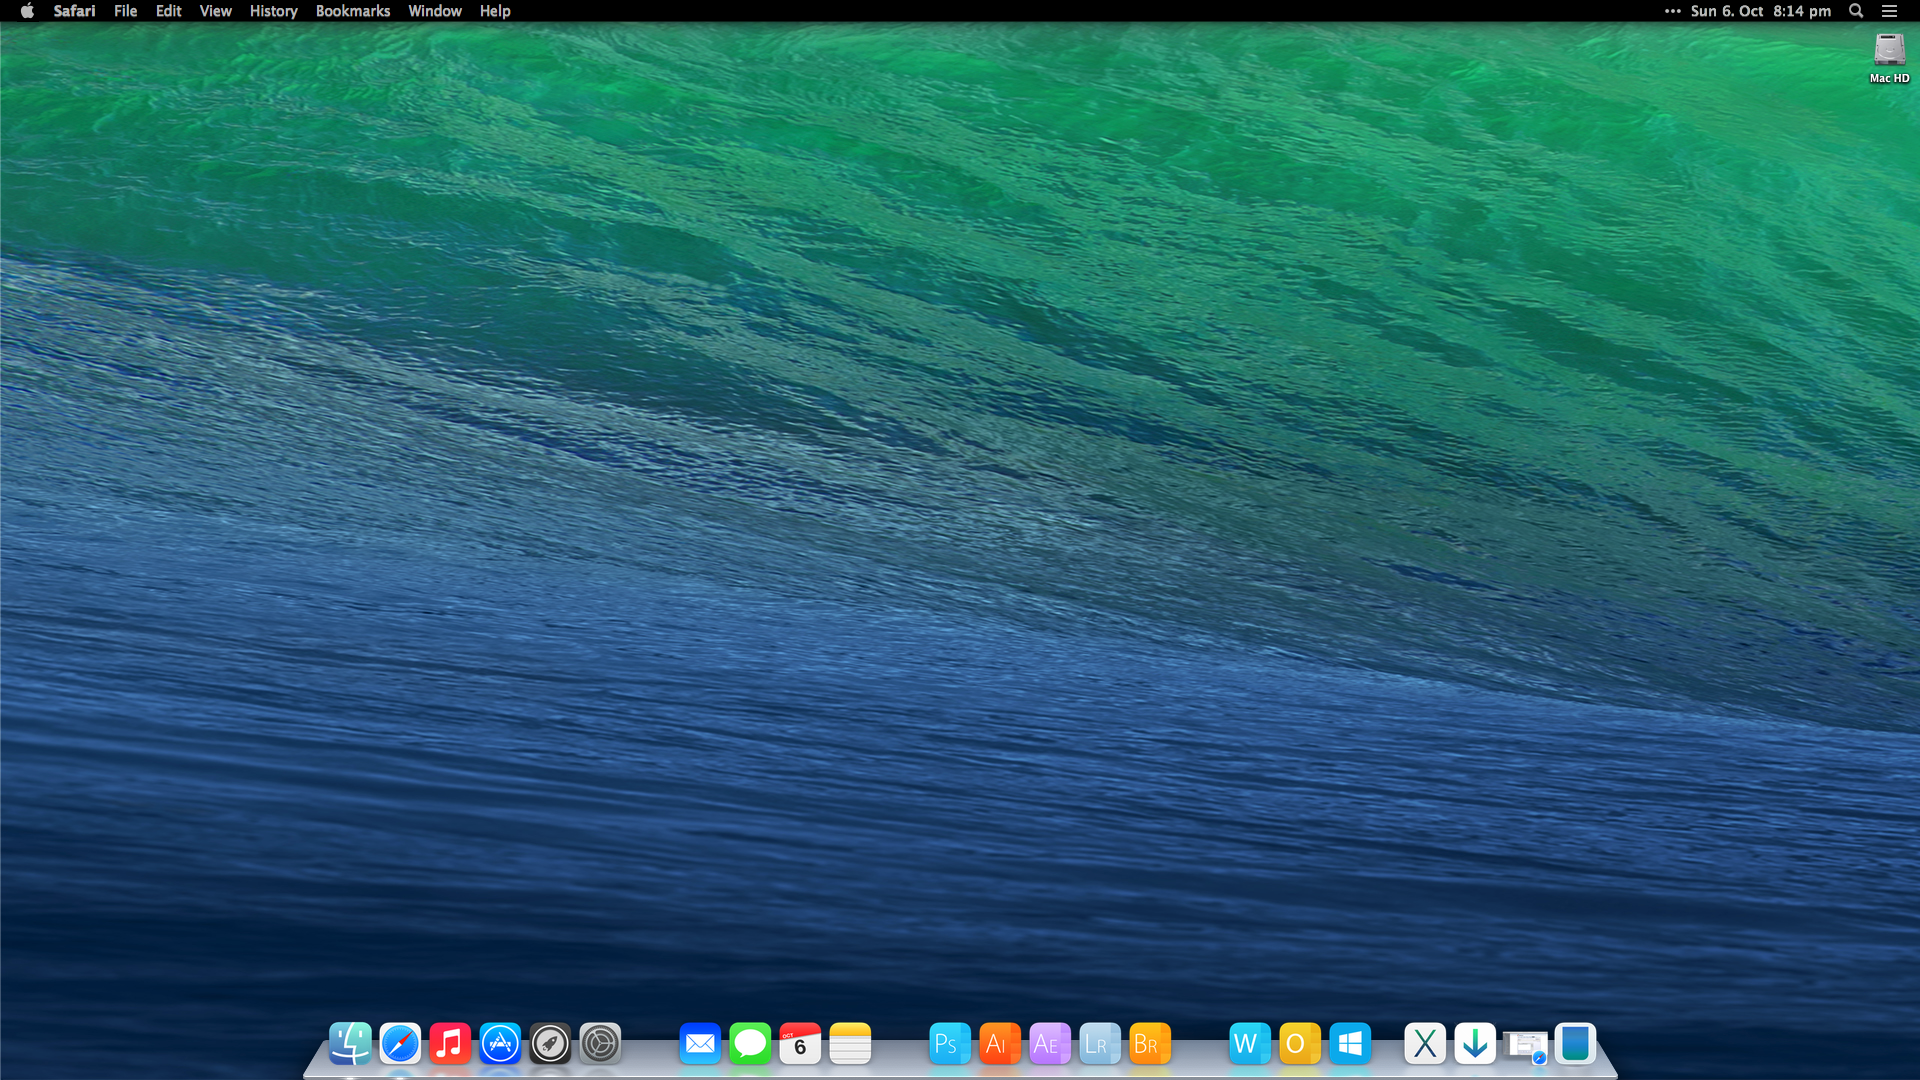Launch Photoshop from the dock
This screenshot has width=1920, height=1080.
point(949,1044)
